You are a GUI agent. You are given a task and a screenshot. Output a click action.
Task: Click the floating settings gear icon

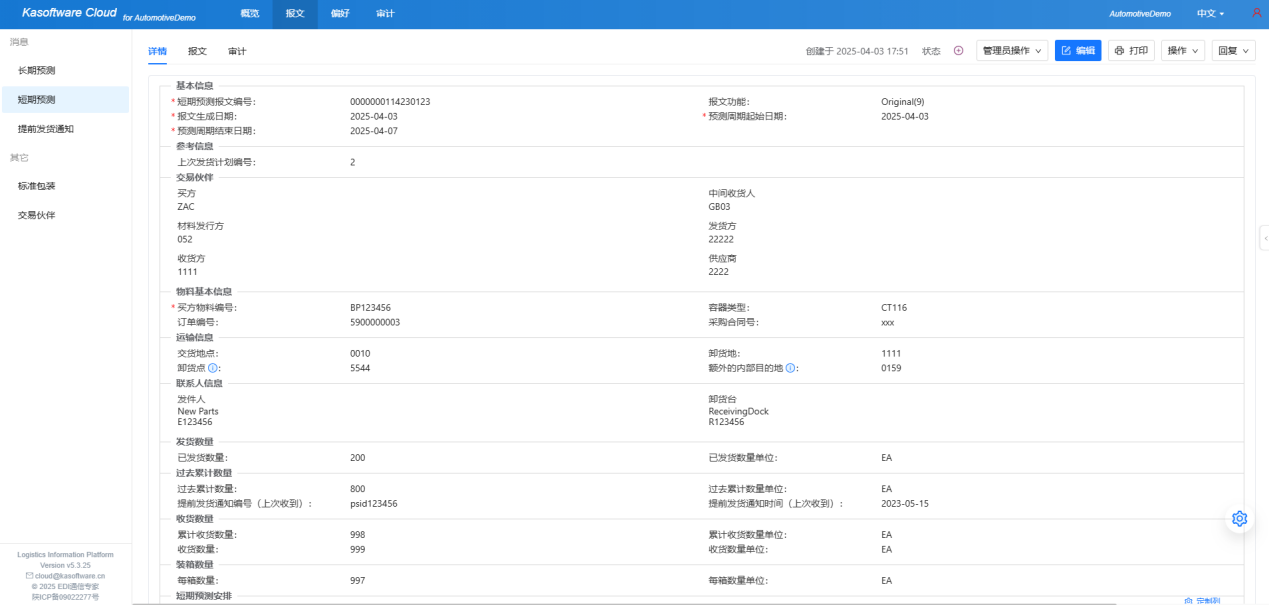[1240, 518]
